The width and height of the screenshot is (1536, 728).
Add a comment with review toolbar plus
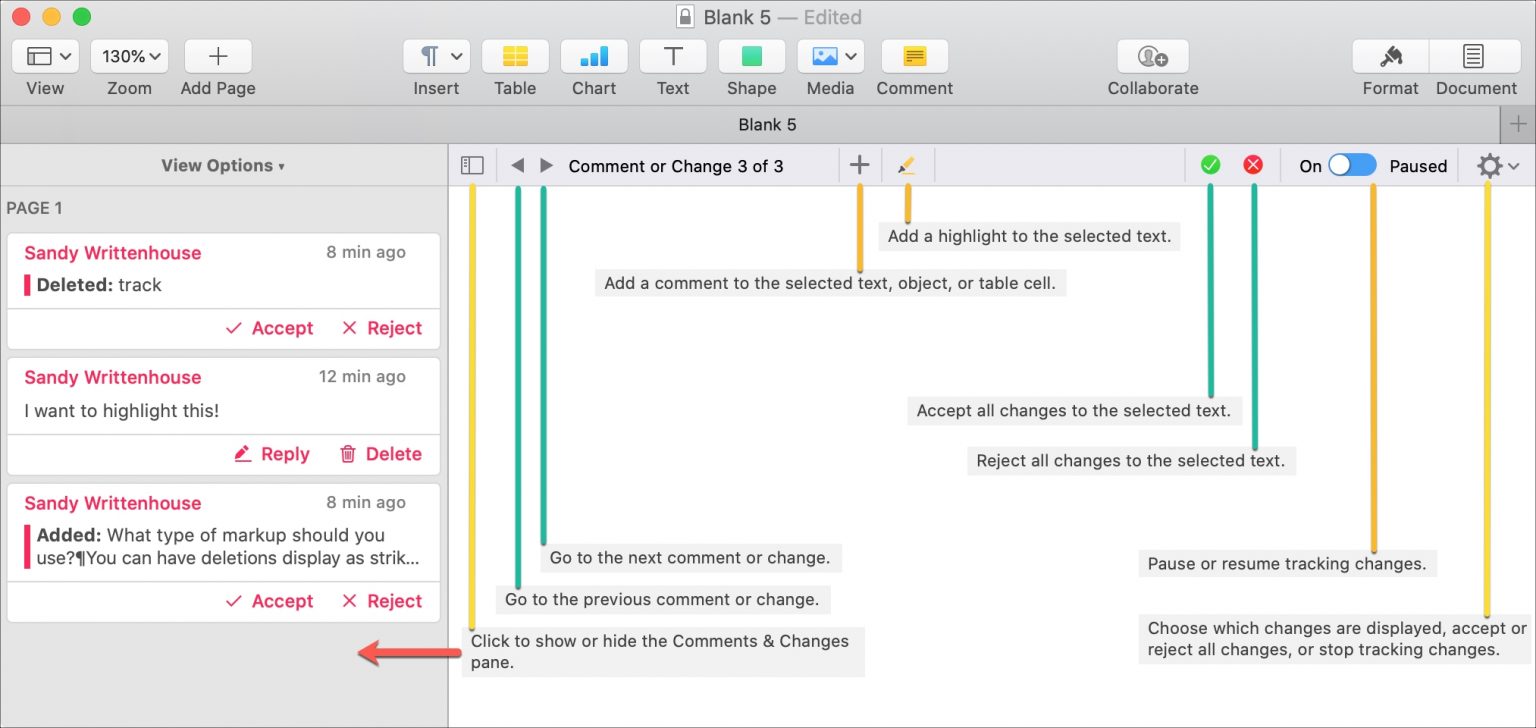(x=859, y=166)
